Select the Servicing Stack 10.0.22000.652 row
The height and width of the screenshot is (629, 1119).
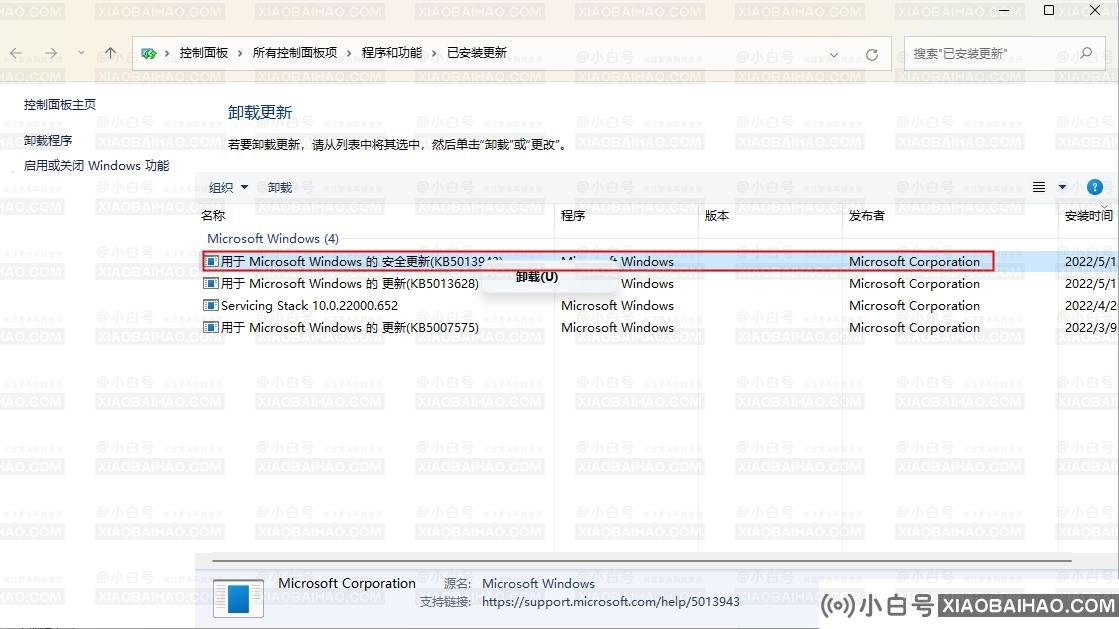(660, 306)
